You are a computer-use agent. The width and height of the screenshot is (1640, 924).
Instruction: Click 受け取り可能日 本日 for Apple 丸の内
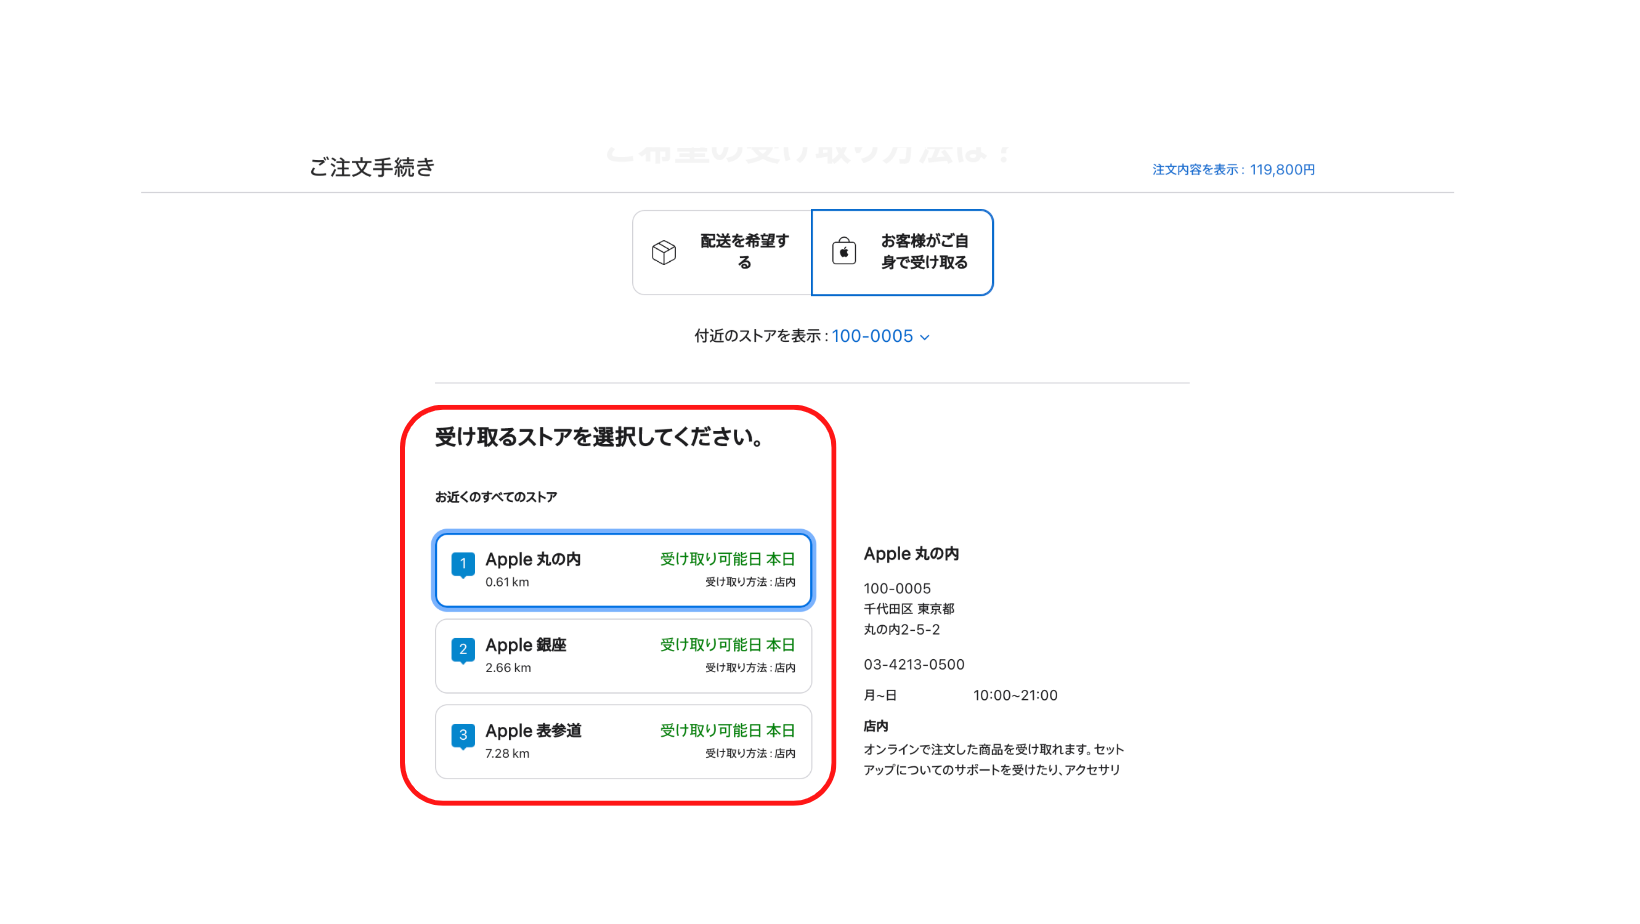pyautogui.click(x=727, y=559)
